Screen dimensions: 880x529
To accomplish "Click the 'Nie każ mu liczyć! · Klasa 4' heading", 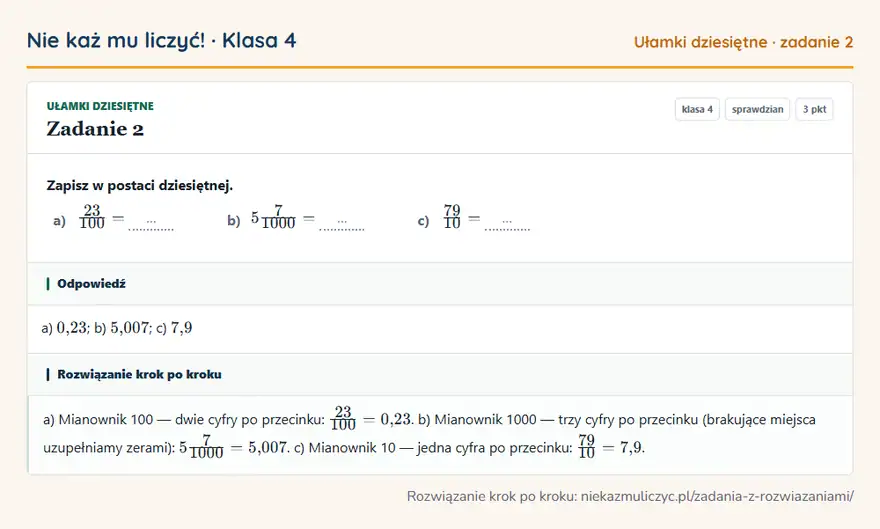I will [x=162, y=40].
